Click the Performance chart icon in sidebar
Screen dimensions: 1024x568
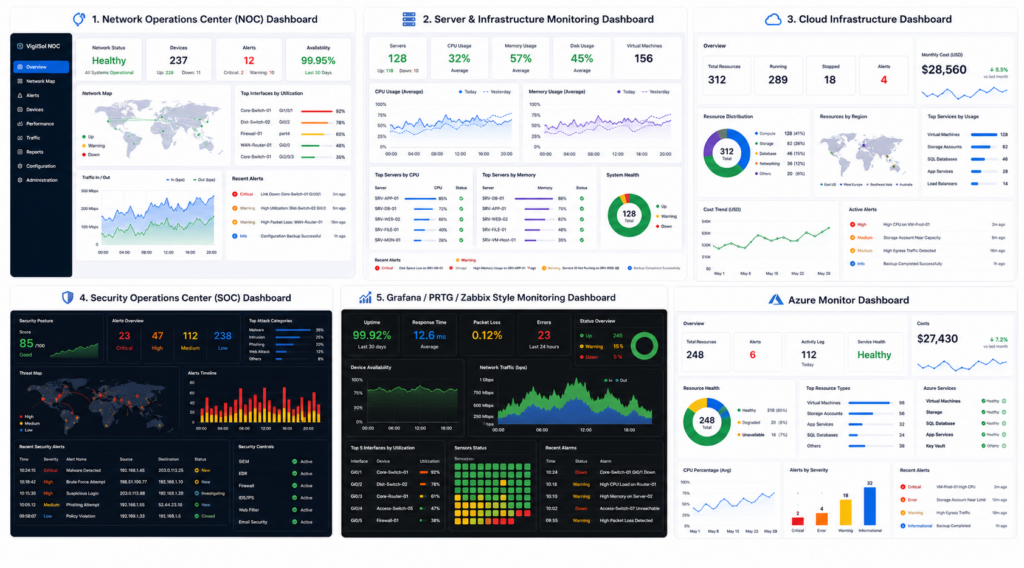(20, 123)
